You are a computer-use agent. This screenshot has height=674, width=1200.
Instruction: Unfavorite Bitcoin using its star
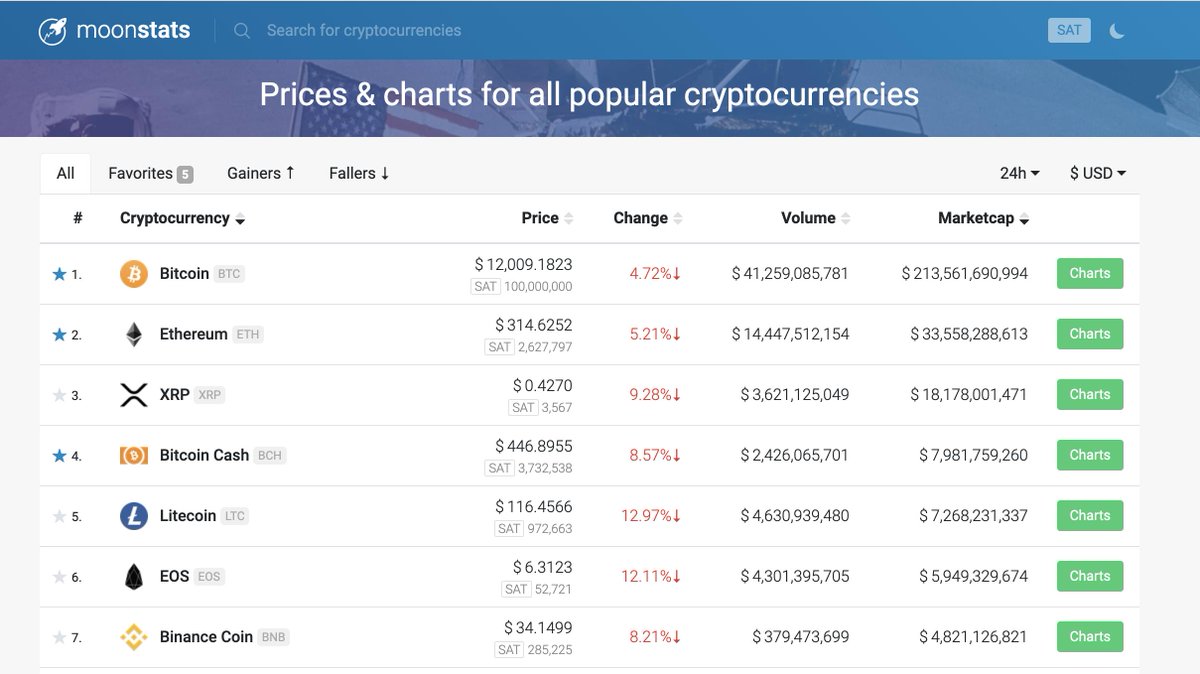click(x=59, y=274)
